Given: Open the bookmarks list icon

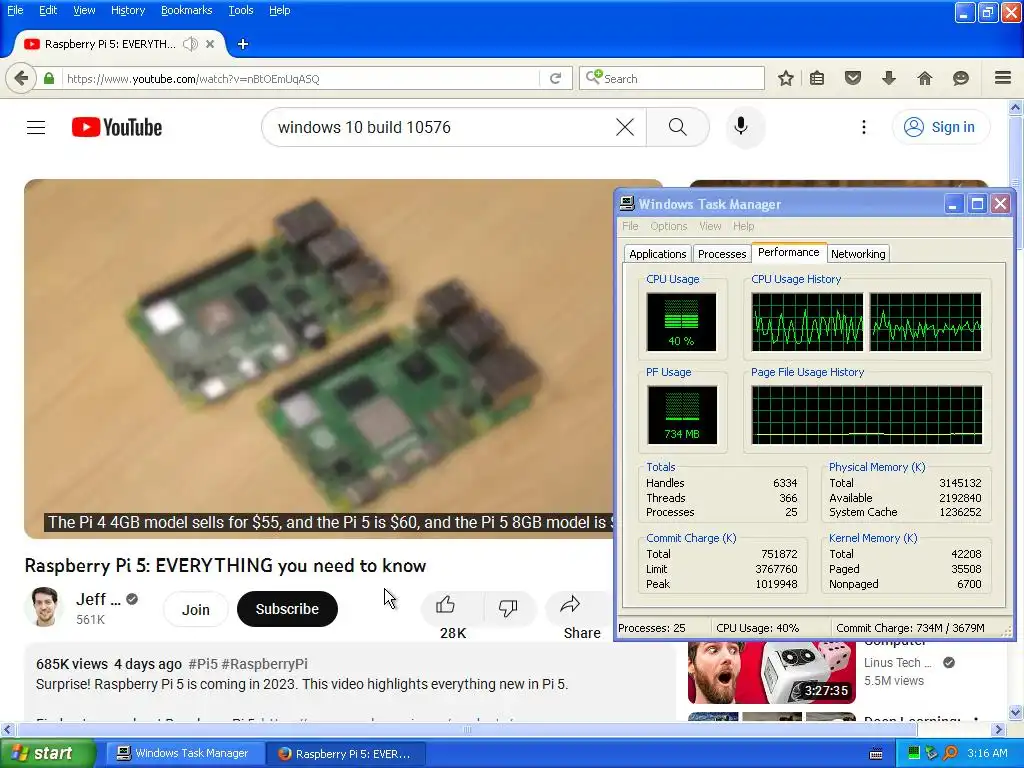Looking at the screenshot, I should coord(817,78).
